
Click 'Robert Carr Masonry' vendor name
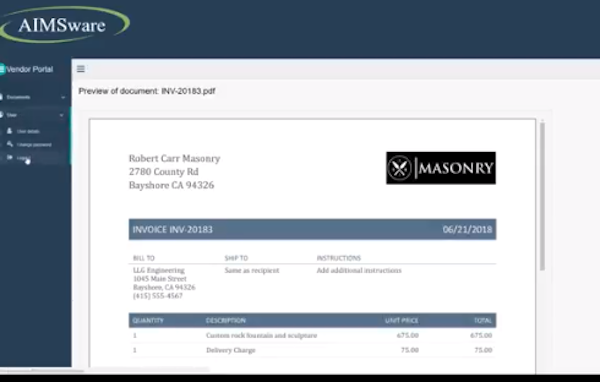click(x=174, y=158)
